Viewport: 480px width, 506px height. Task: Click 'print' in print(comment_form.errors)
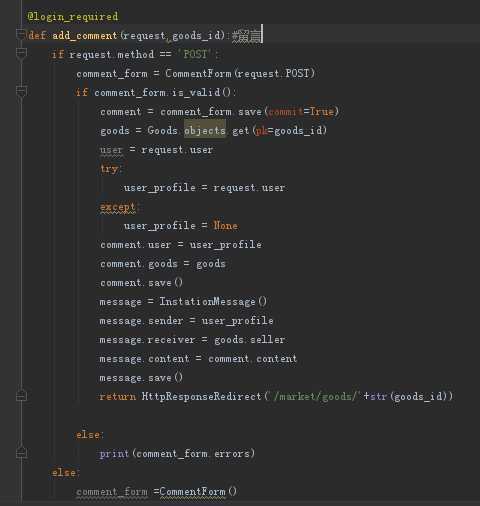pyautogui.click(x=114, y=454)
